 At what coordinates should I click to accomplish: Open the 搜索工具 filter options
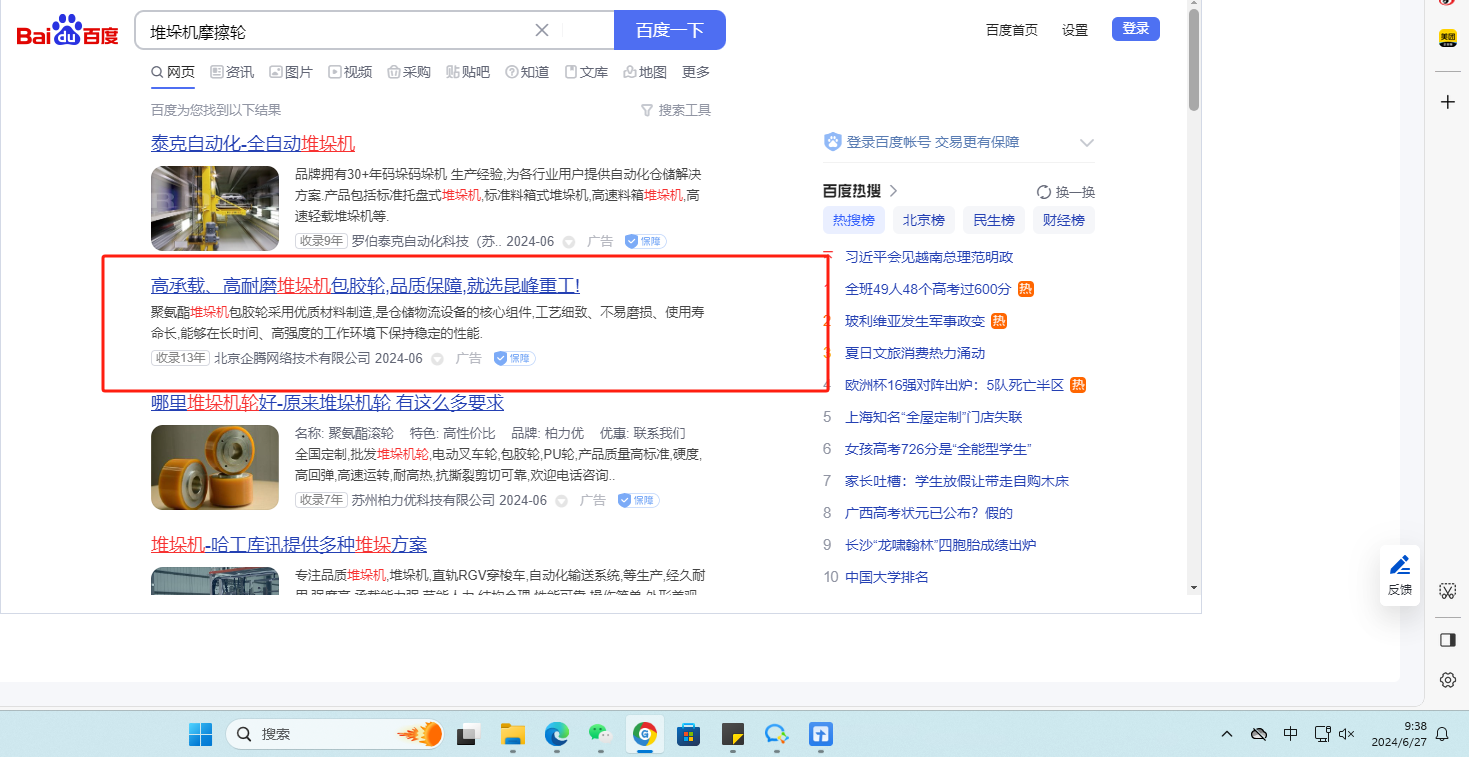tap(676, 110)
